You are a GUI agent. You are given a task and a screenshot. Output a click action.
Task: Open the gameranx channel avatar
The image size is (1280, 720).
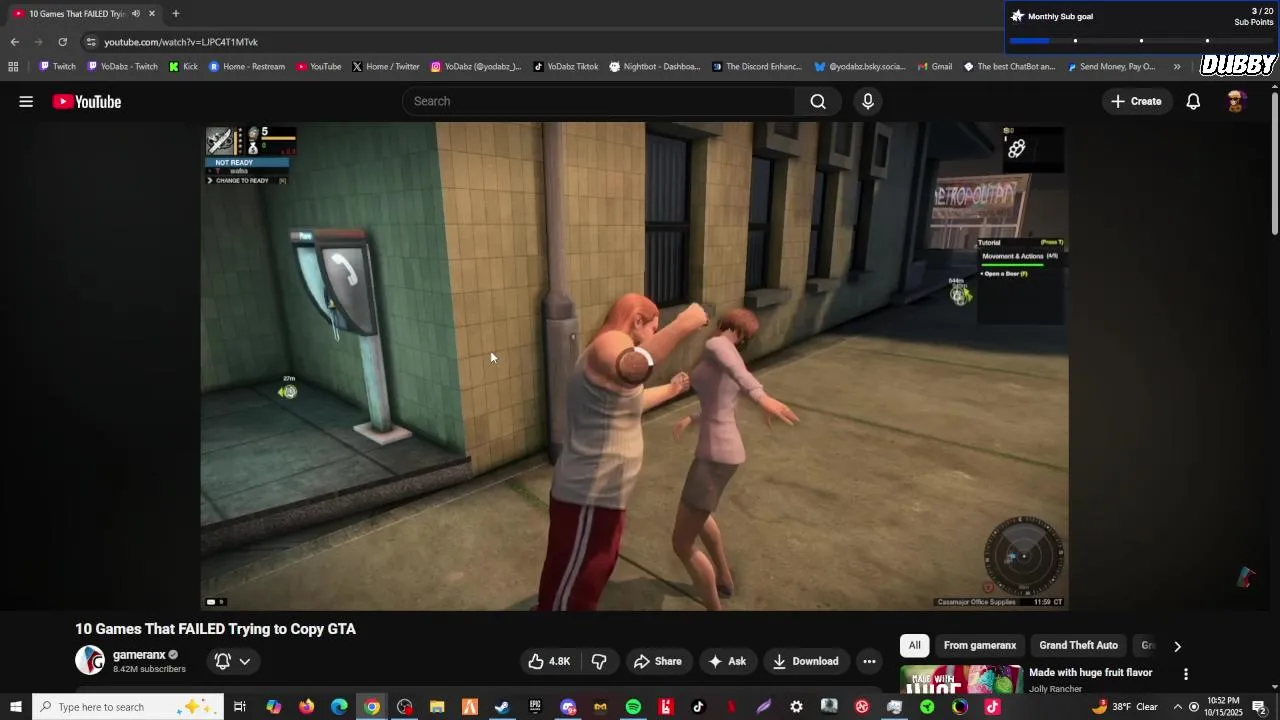point(90,660)
